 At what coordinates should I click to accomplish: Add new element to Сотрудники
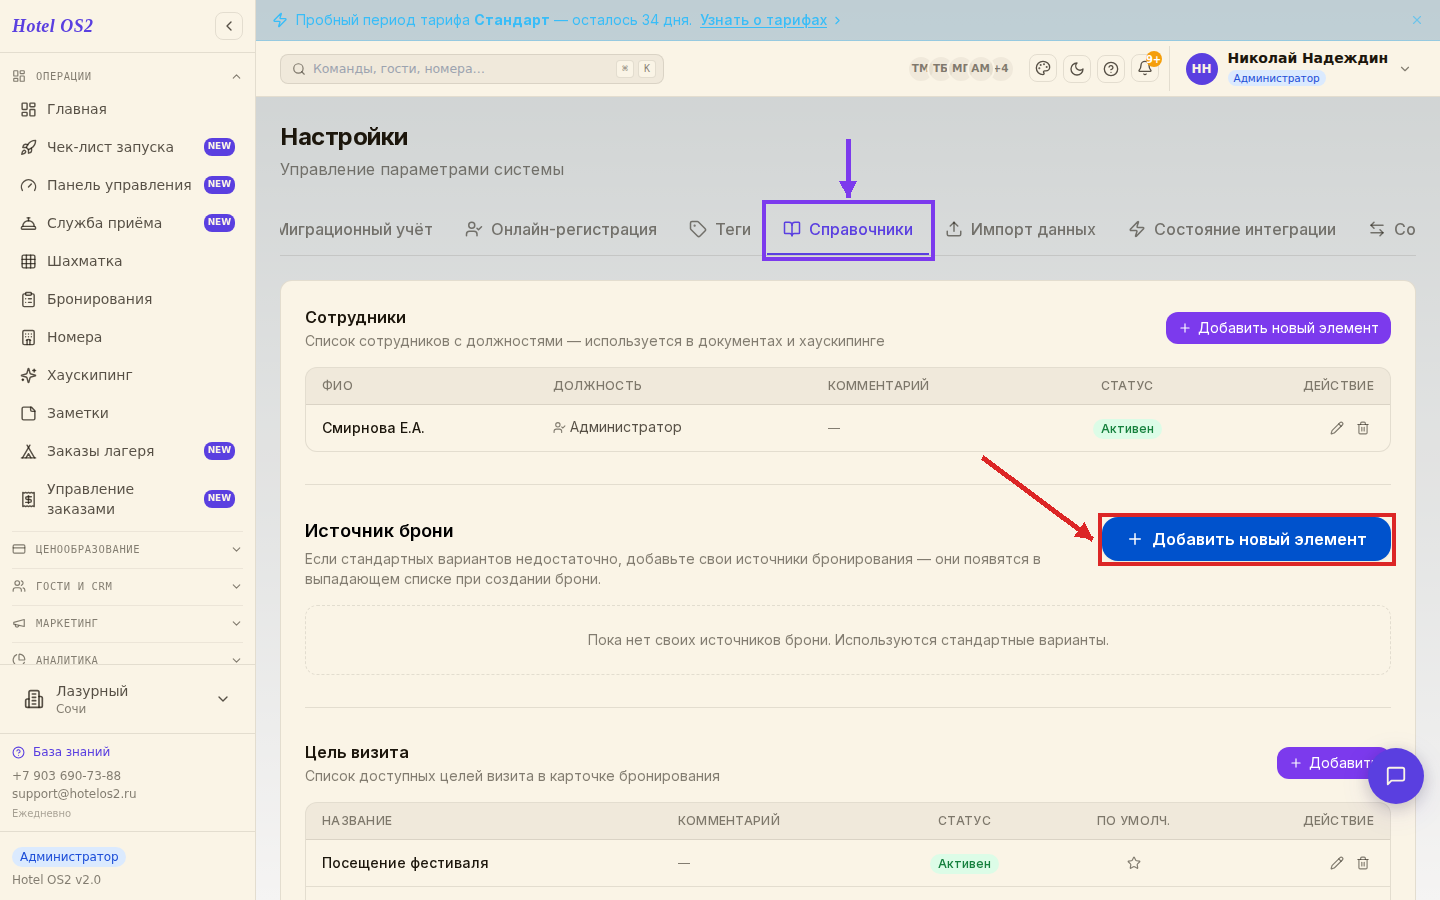point(1278,328)
